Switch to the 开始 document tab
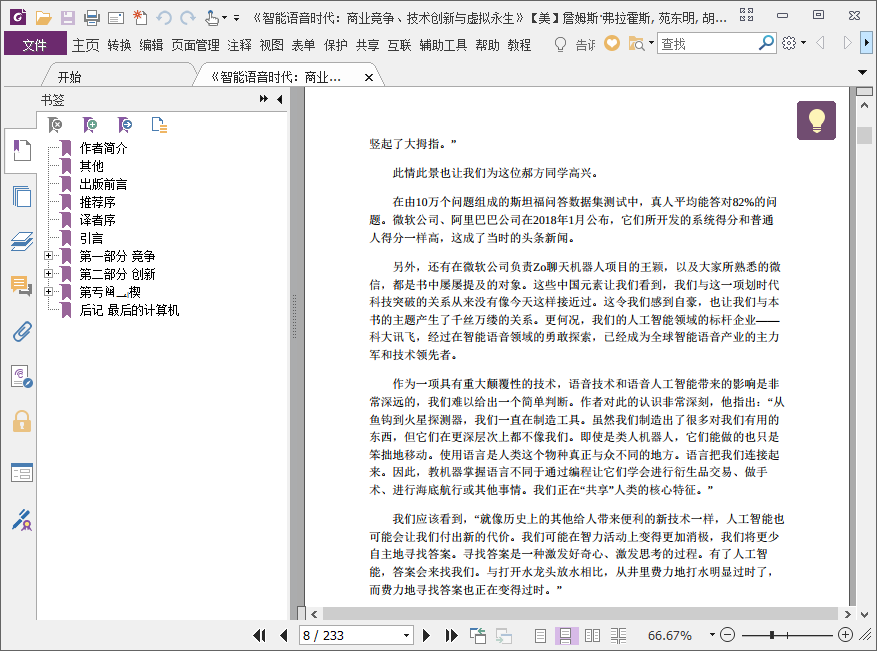 (70, 77)
